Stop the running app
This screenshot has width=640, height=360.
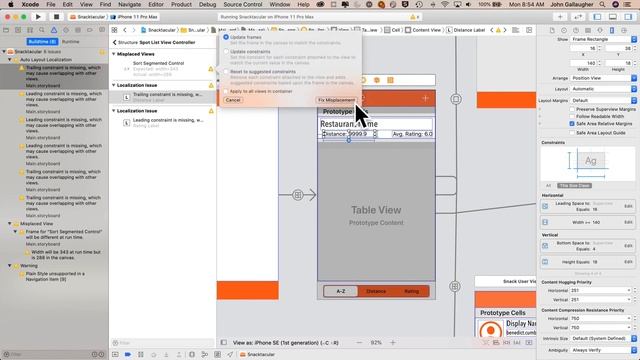coord(56,17)
